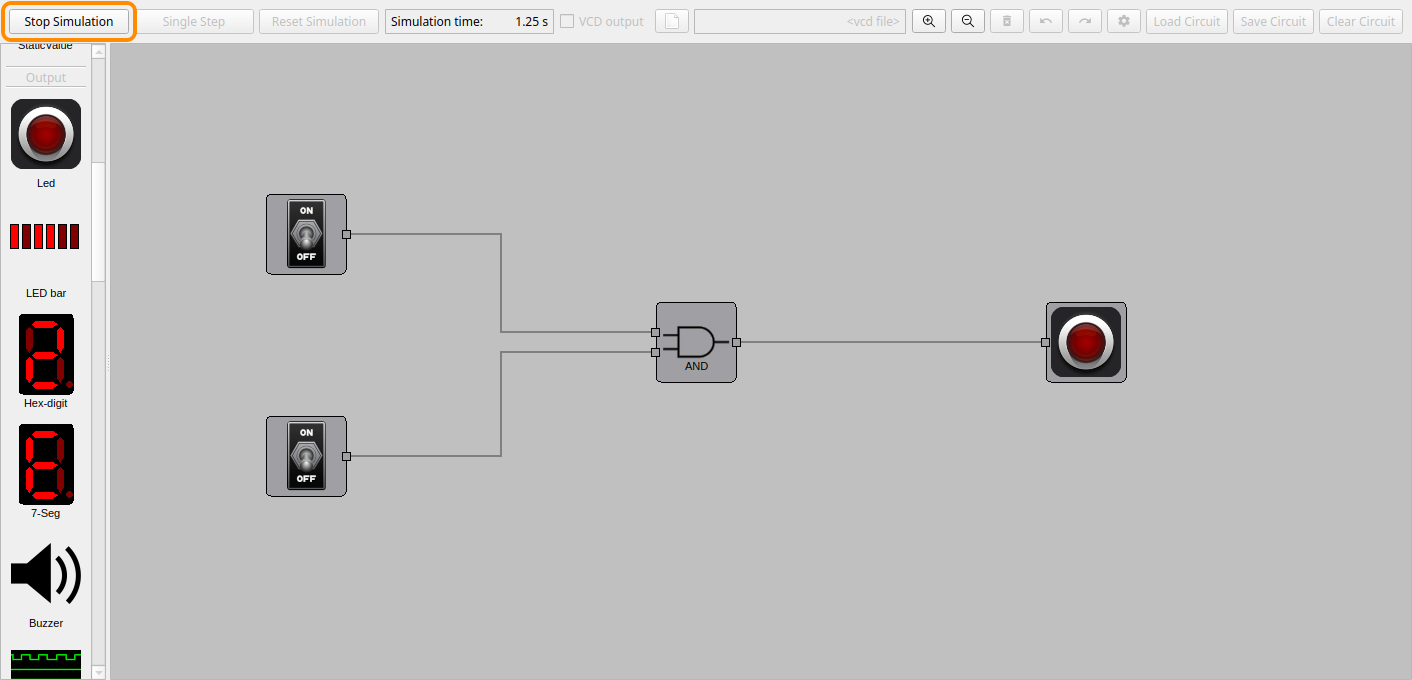Select the 7-Seg display component
Image resolution: width=1412 pixels, height=680 pixels.
click(46, 464)
